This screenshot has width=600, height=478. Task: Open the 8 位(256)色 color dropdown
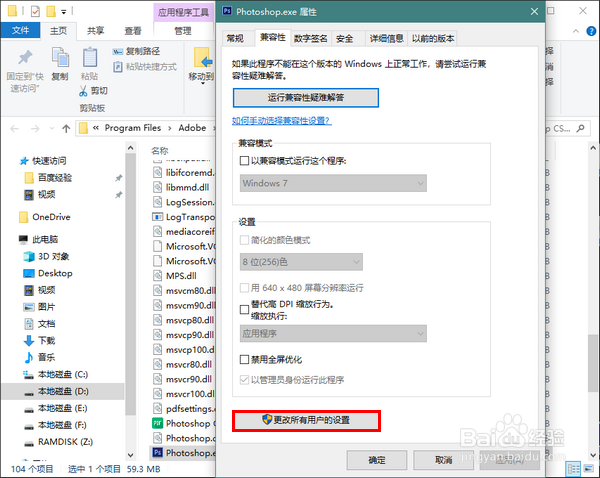[301, 262]
